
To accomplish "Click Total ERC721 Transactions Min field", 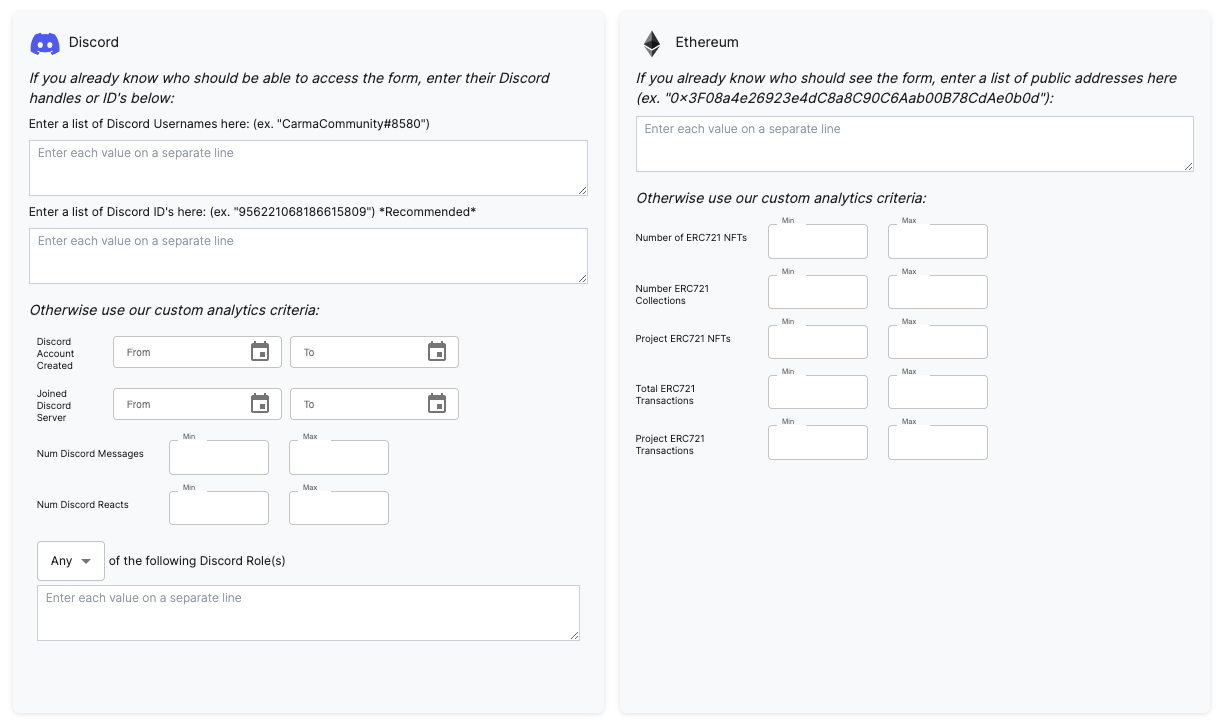I will (818, 392).
